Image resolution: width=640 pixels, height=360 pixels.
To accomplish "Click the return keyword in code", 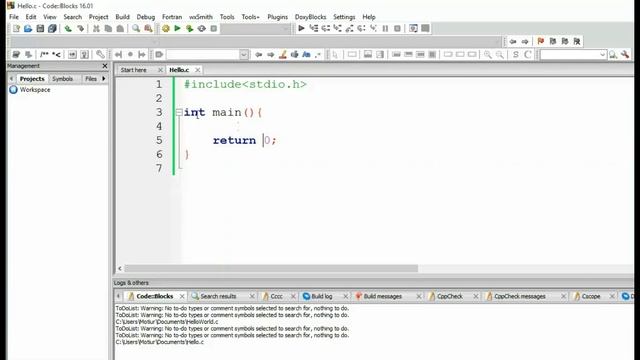I will [234, 140].
